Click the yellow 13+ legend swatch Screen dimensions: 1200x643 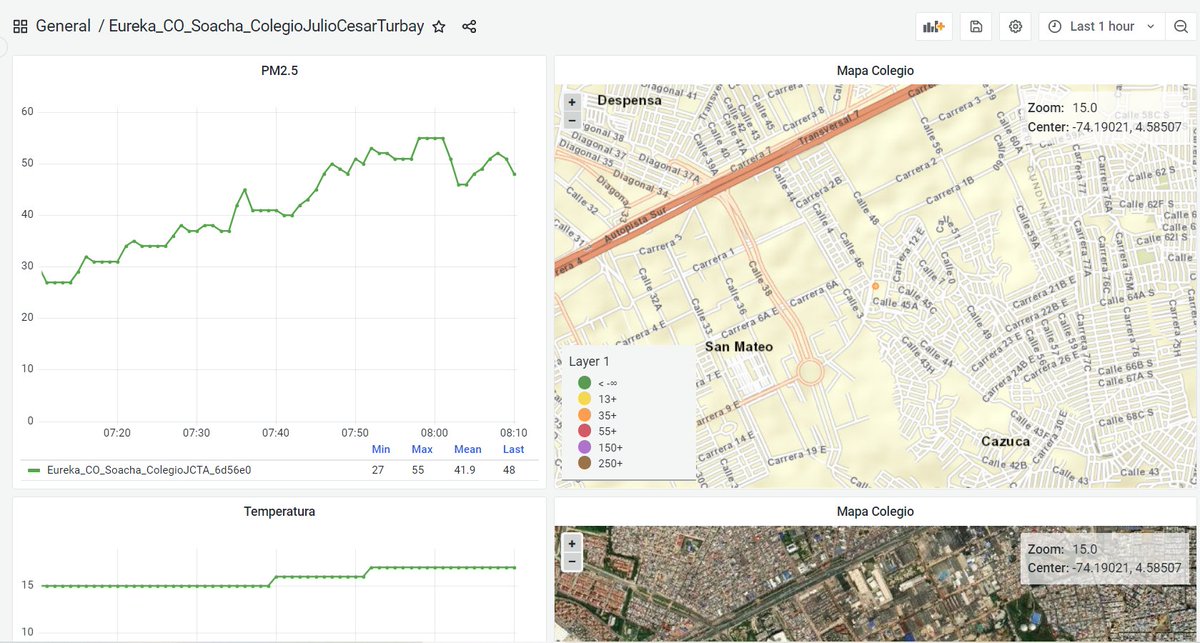click(x=584, y=398)
